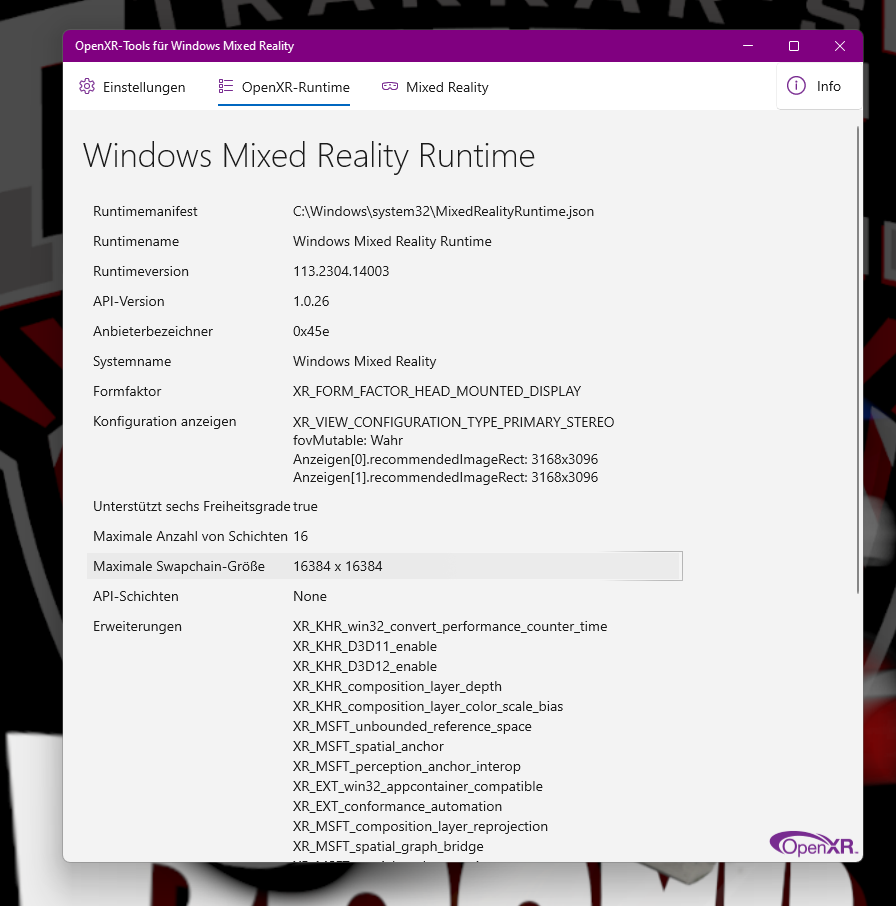Click the OpenXR logo
896x906 pixels.
[813, 844]
